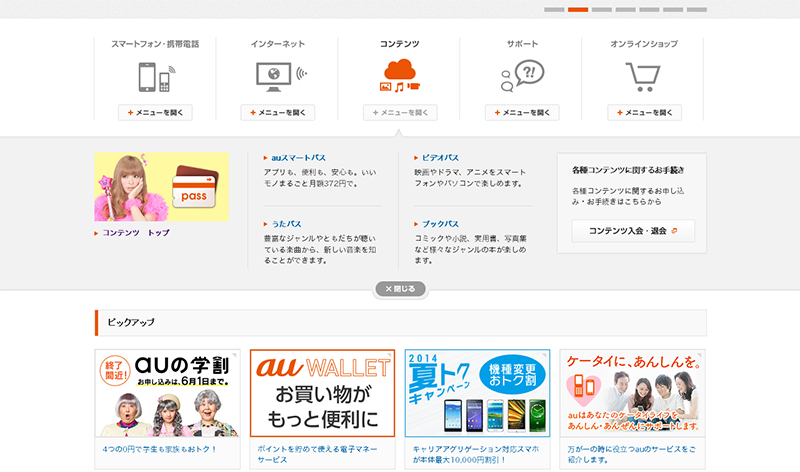Screen dimensions: 800x472
Task: Click the external link icon on コンテンツ入会・退会
Action: point(674,231)
